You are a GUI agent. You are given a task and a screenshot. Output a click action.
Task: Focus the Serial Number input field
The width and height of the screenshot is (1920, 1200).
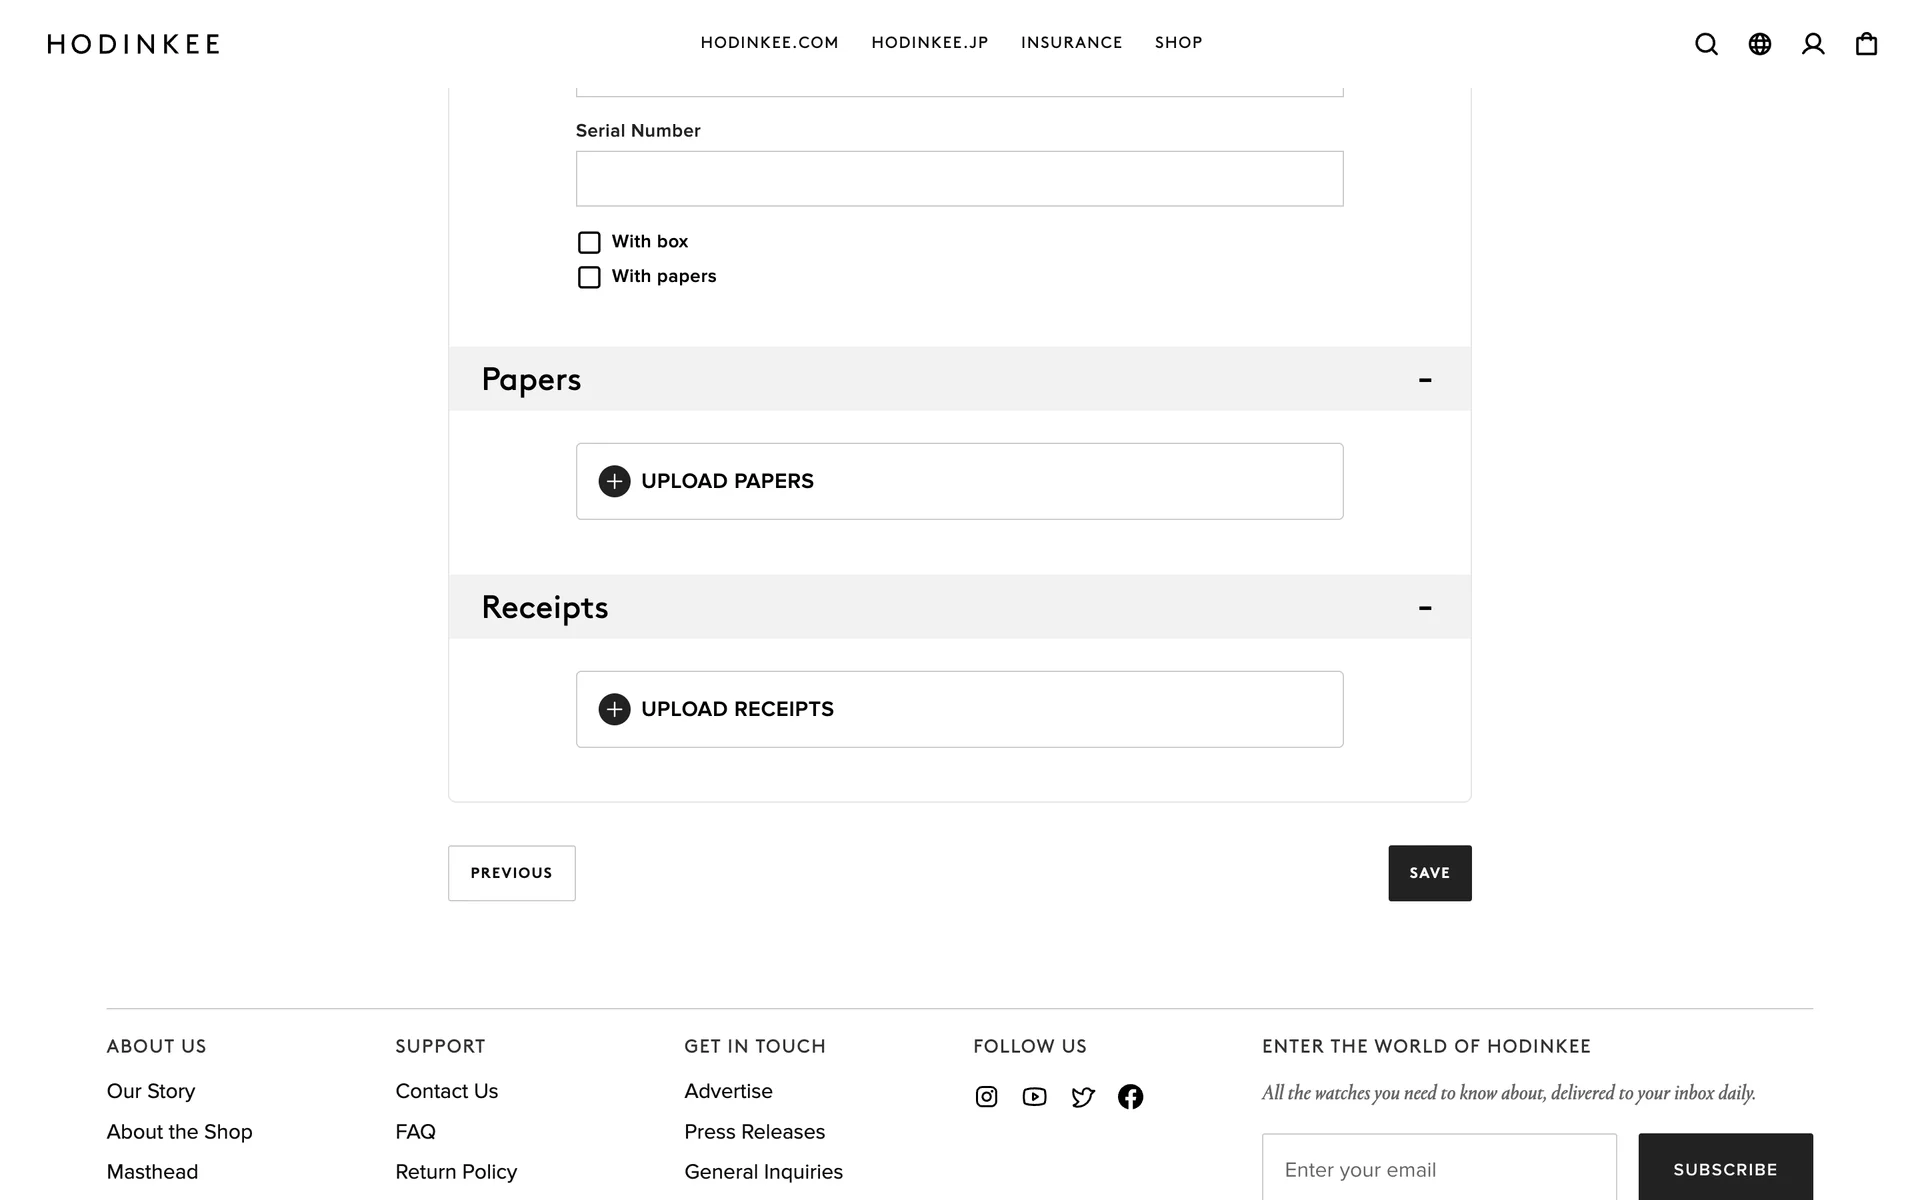[x=959, y=179]
